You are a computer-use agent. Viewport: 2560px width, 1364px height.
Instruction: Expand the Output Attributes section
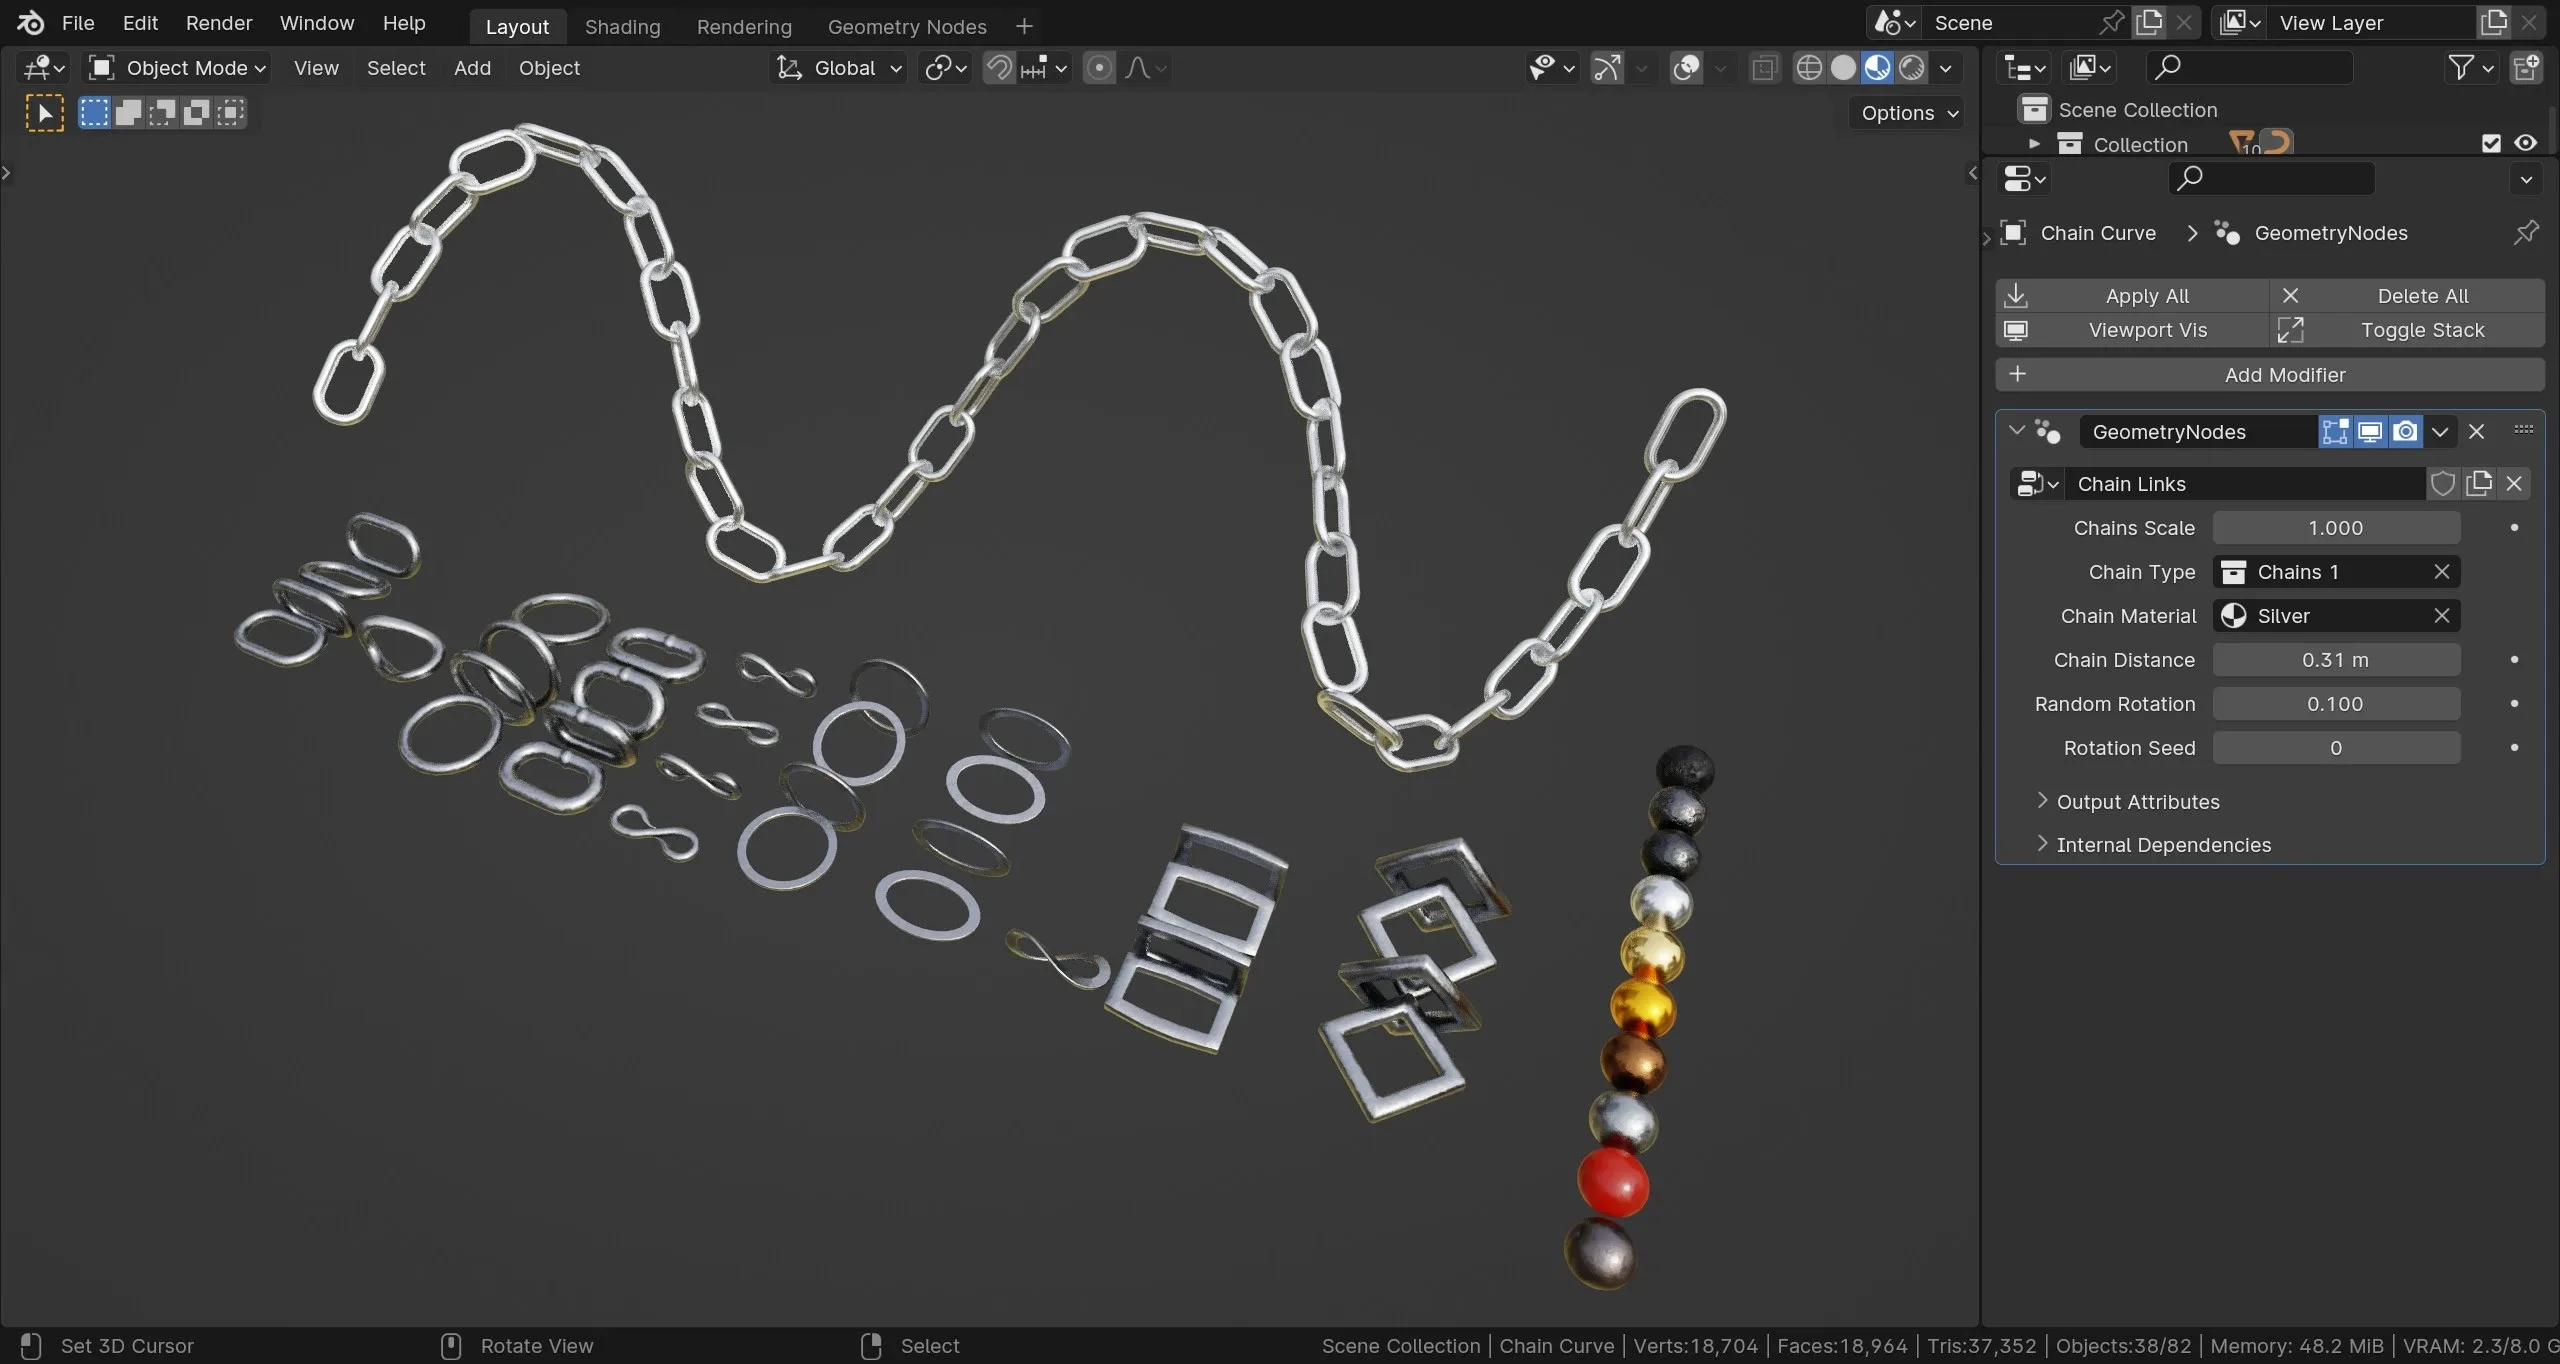pos(2135,801)
